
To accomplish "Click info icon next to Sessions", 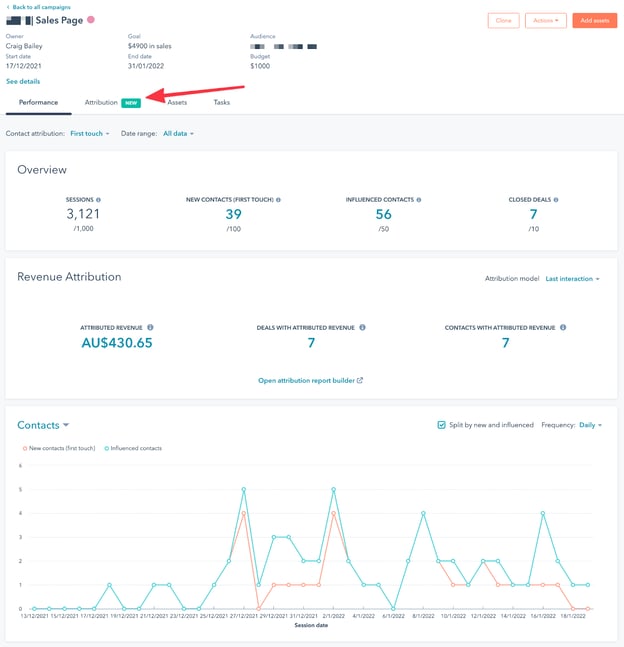I will (97, 200).
